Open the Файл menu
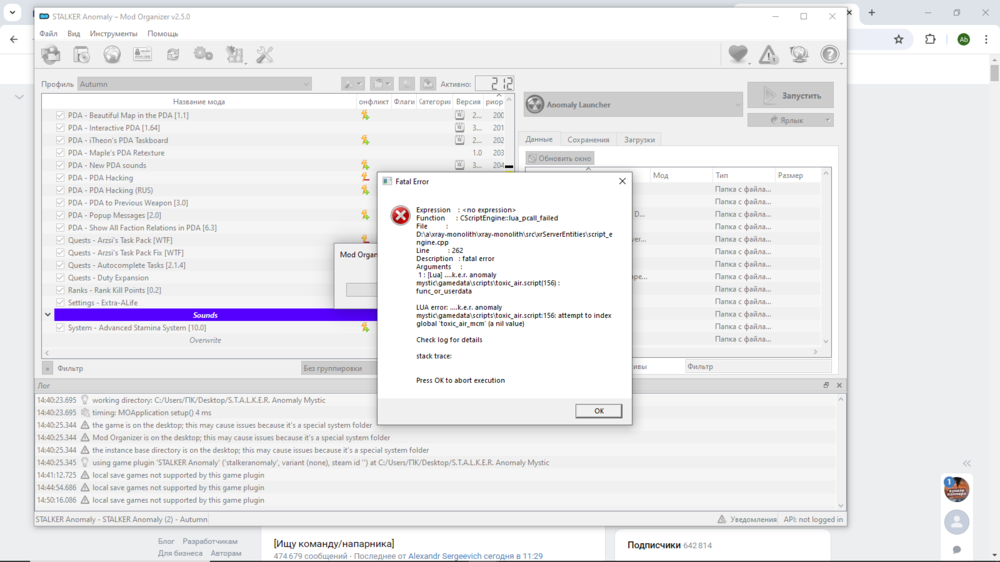Viewport: 1000px width, 562px height. coord(48,34)
